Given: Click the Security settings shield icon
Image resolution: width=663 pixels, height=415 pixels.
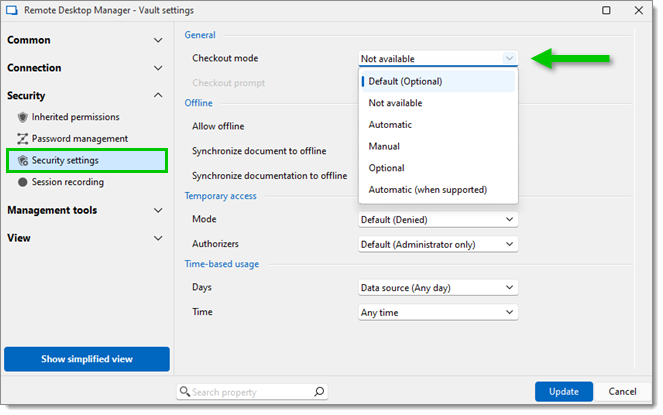Looking at the screenshot, I should 23,160.
